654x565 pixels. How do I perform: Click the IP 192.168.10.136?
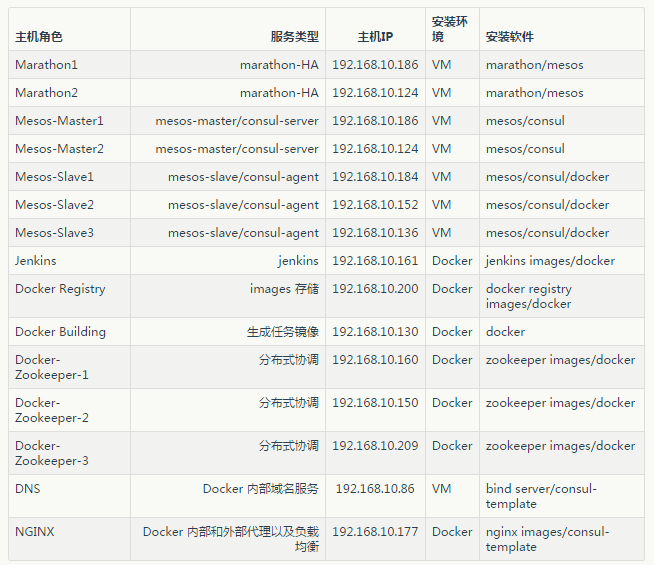375,233
